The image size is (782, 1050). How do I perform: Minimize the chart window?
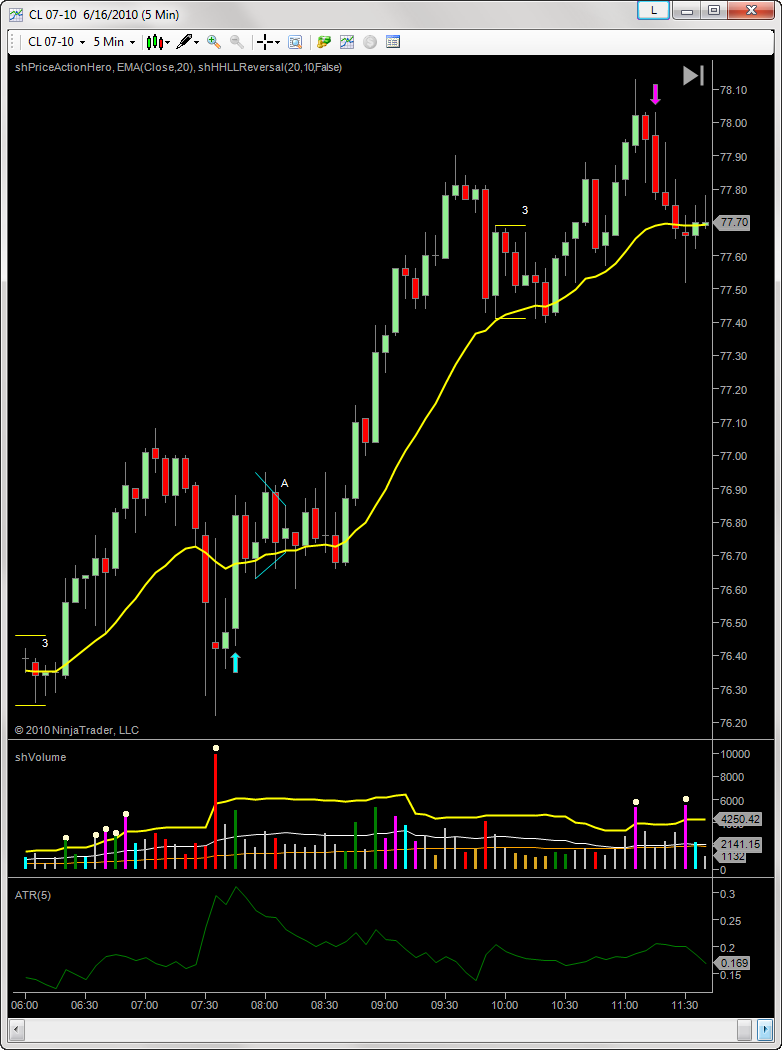(686, 10)
